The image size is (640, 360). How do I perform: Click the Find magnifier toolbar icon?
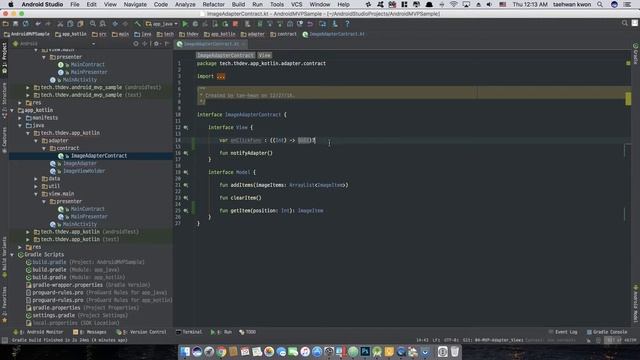pos(93,24)
